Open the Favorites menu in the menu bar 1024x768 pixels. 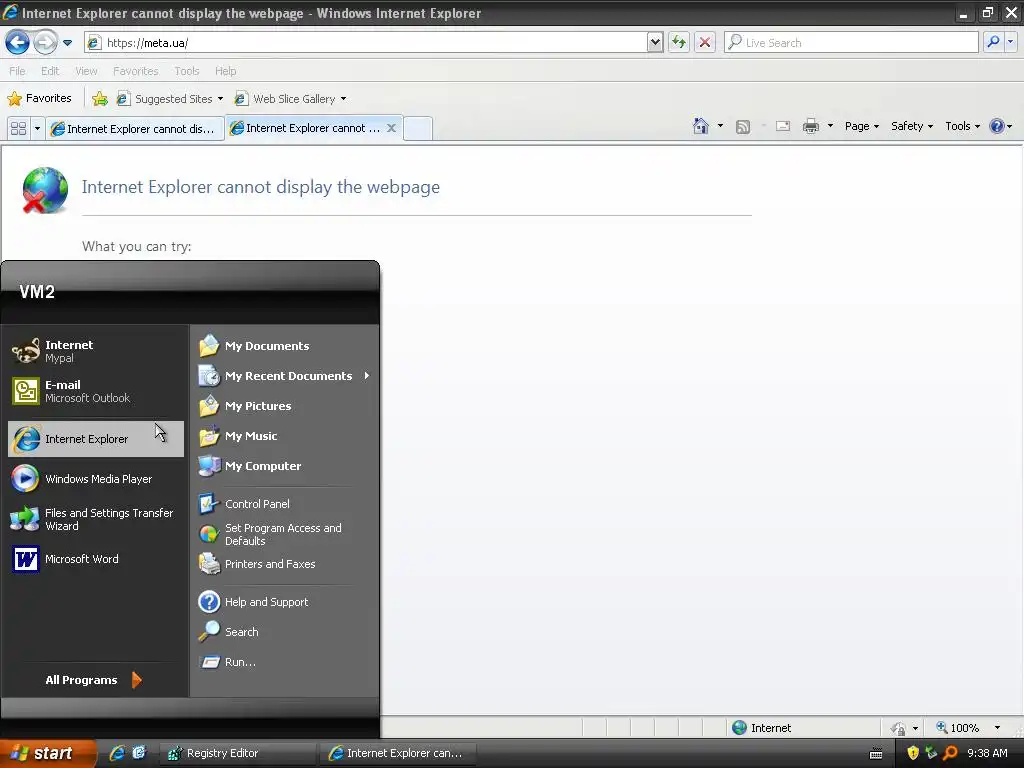[135, 71]
